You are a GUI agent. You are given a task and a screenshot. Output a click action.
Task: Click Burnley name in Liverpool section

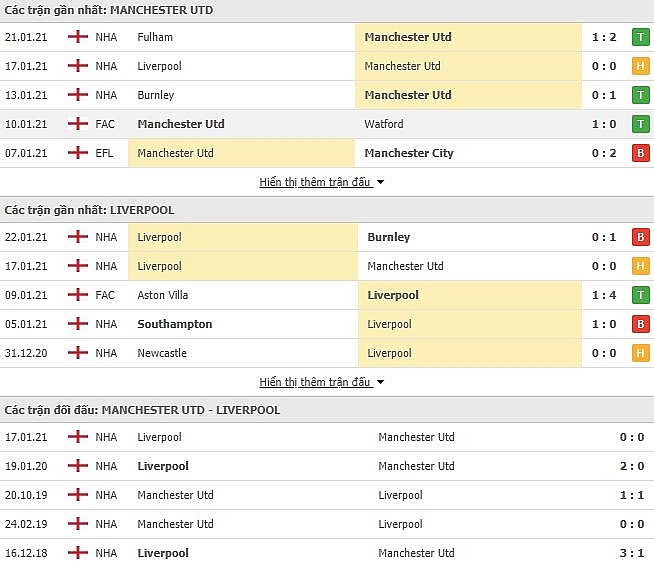coord(389,237)
